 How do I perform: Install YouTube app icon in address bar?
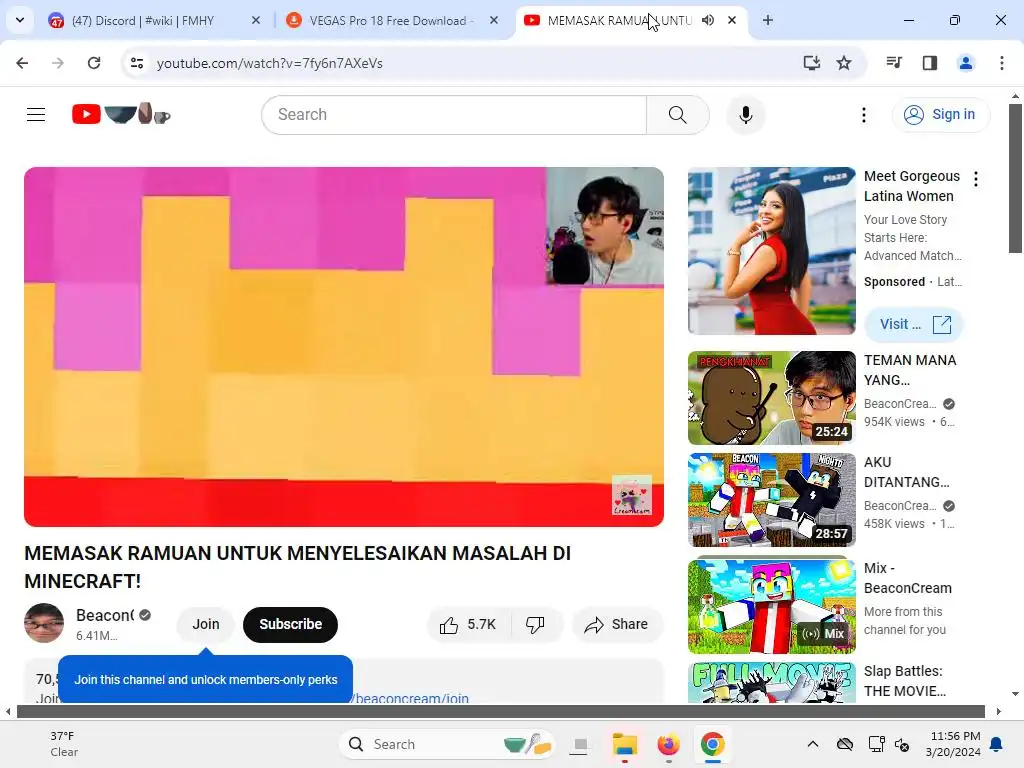[811, 63]
